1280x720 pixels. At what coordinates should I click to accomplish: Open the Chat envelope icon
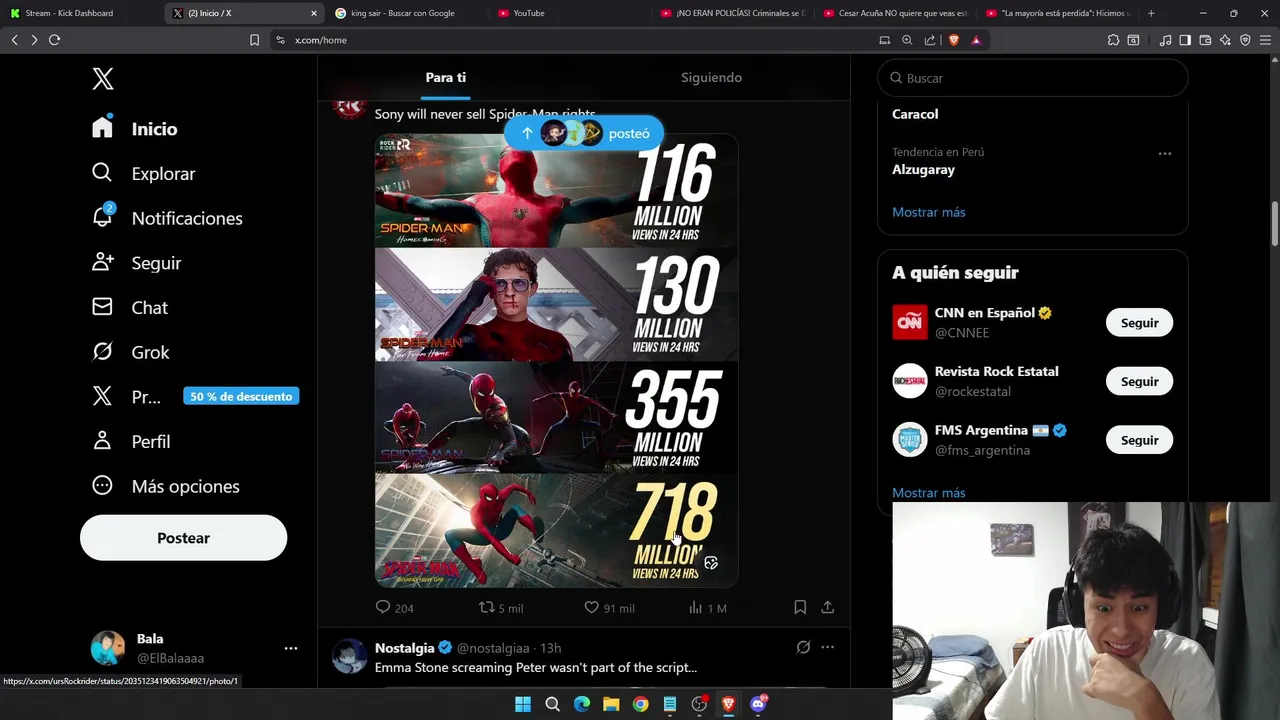coord(102,307)
